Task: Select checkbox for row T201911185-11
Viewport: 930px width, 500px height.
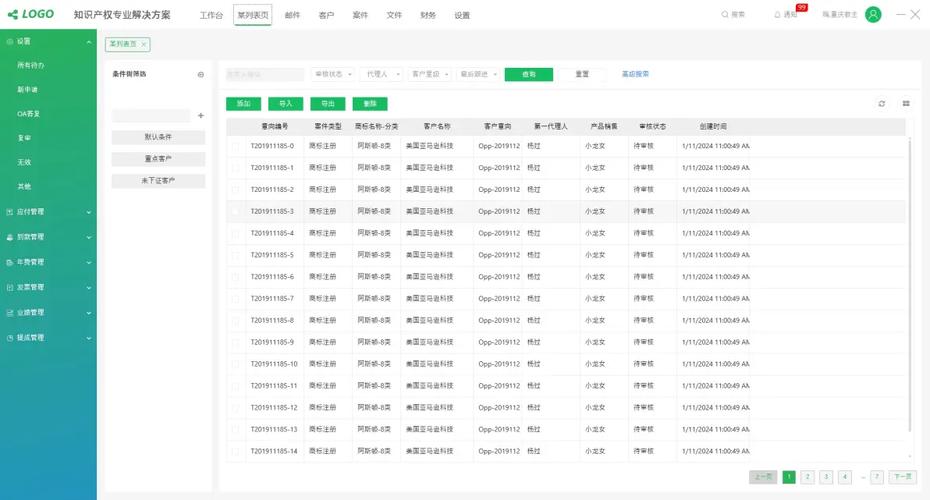Action: click(235, 386)
